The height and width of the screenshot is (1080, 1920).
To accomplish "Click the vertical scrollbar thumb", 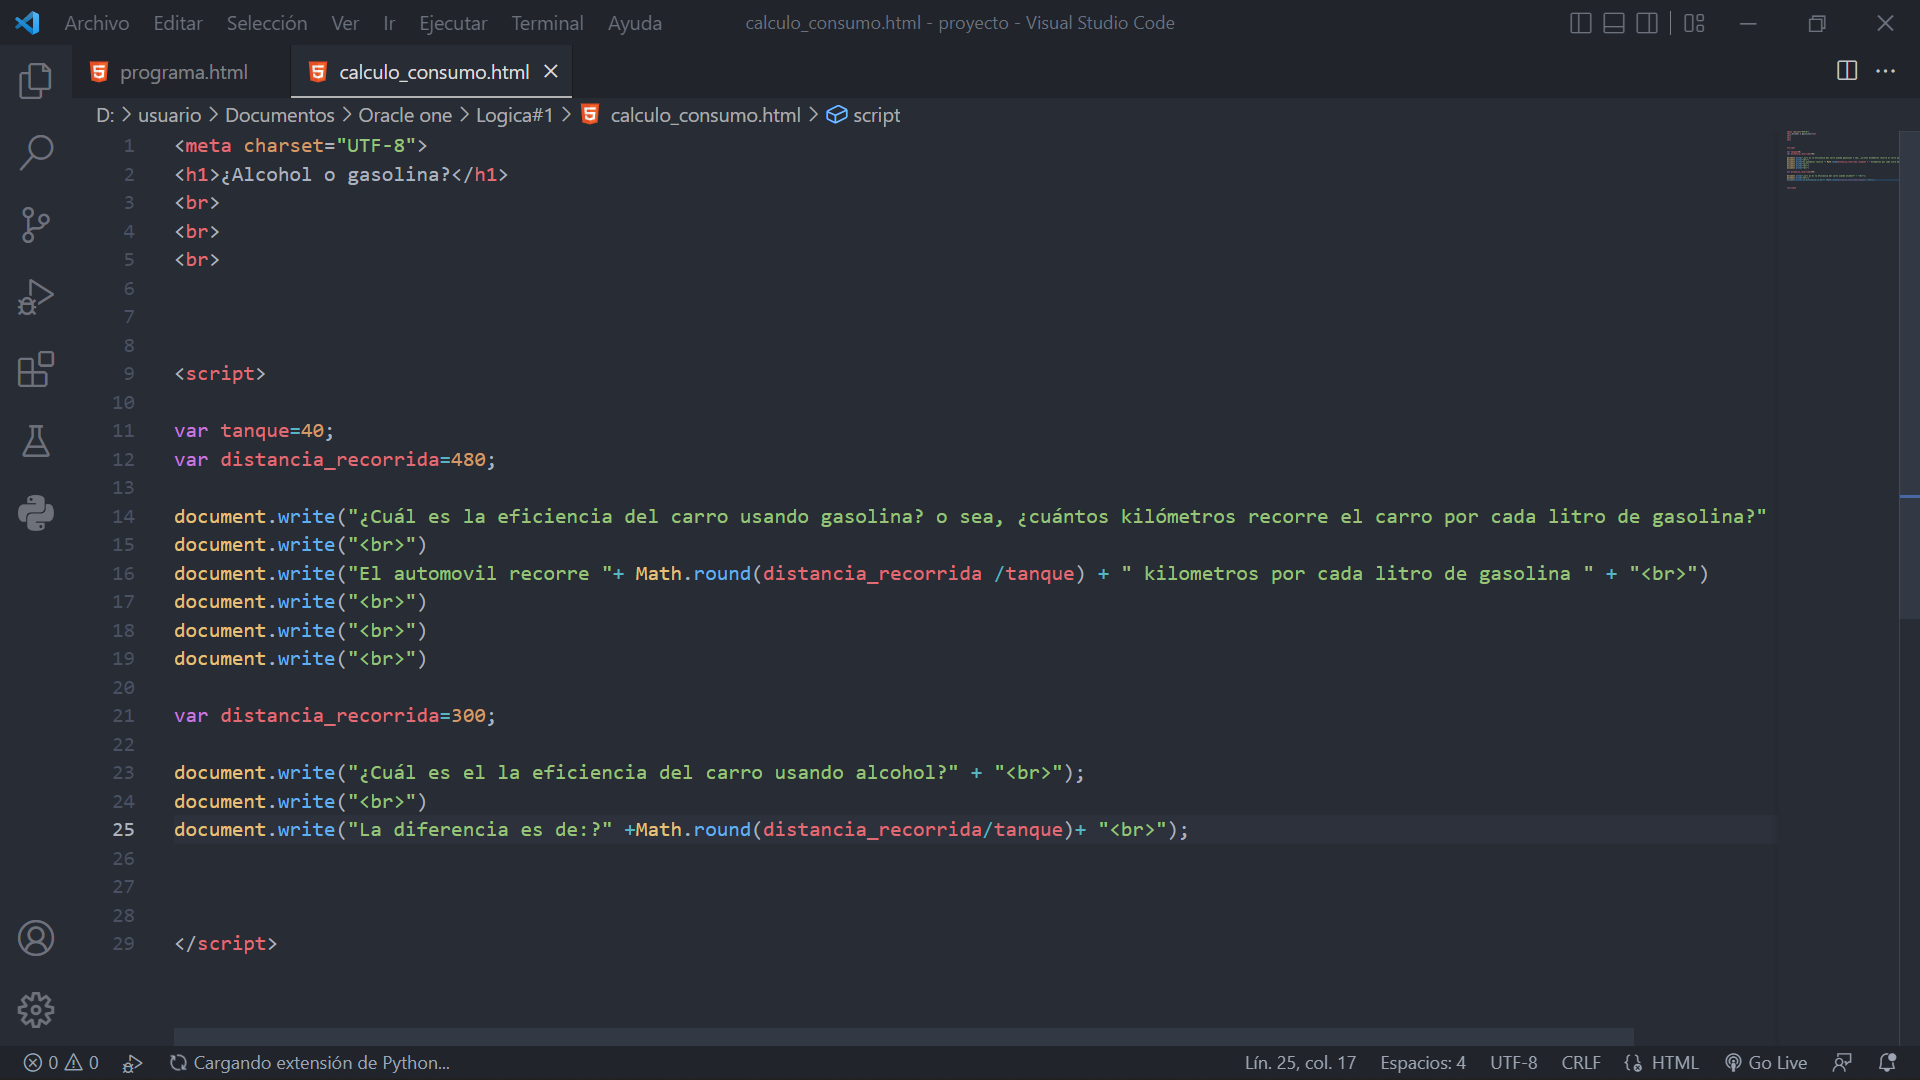I will point(1909,375).
